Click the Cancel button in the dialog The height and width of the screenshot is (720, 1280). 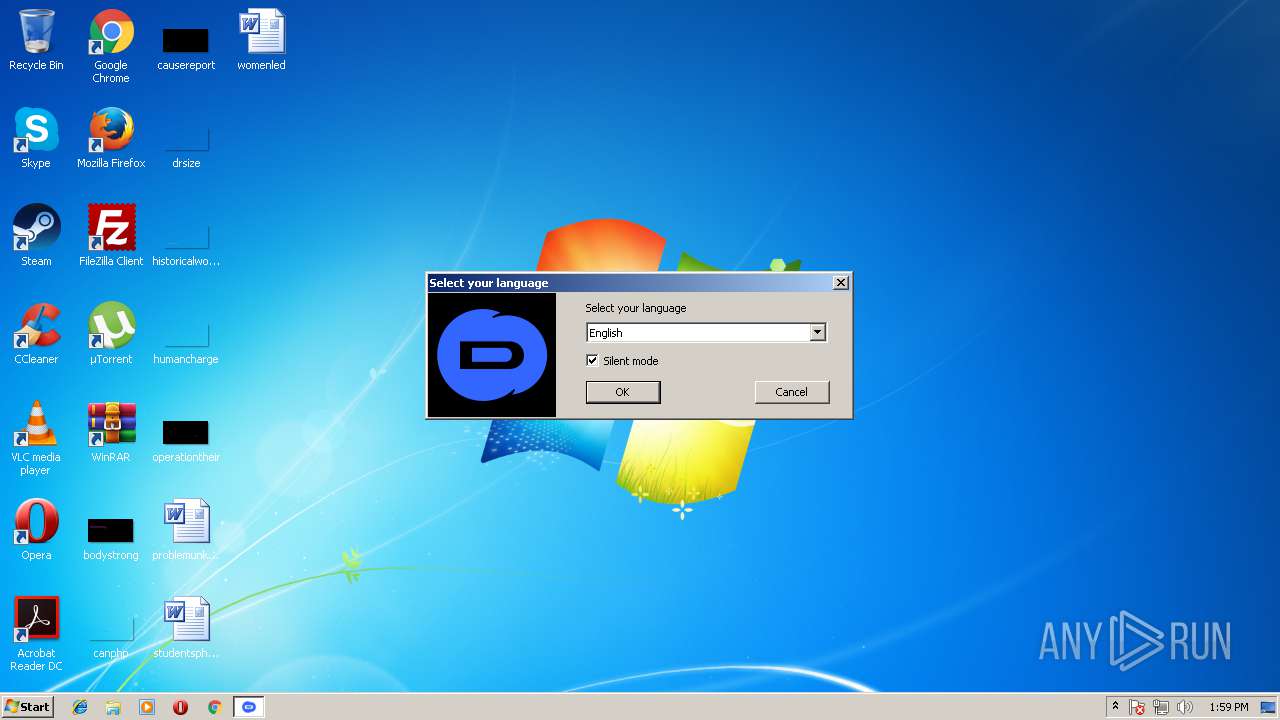click(x=791, y=392)
